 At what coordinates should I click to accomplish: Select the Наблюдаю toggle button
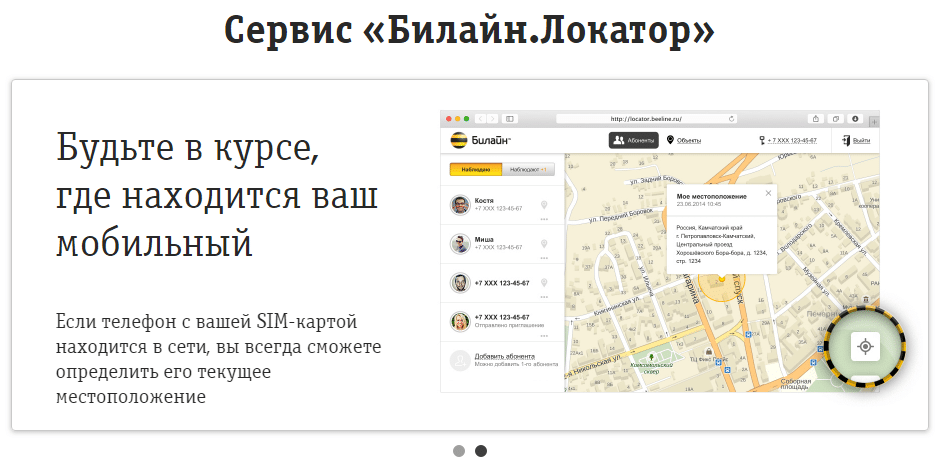point(476,170)
